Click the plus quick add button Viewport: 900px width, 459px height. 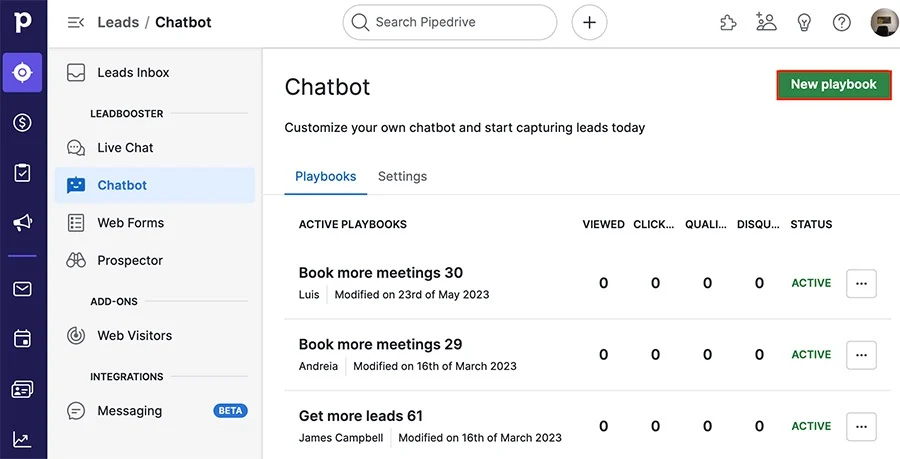[x=589, y=22]
